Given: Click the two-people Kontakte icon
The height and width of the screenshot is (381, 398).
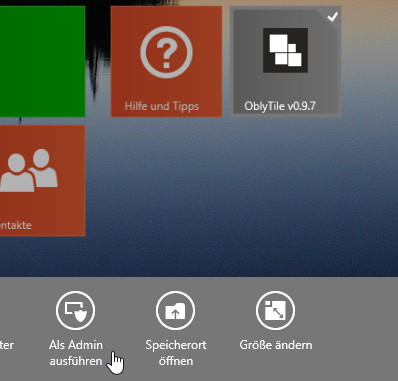Looking at the screenshot, I should 29,170.
